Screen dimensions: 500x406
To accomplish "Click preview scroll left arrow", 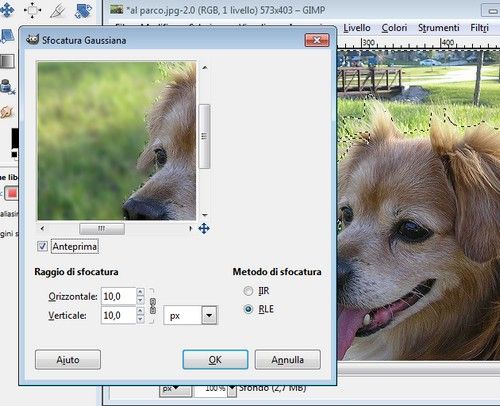I will click(x=42, y=229).
